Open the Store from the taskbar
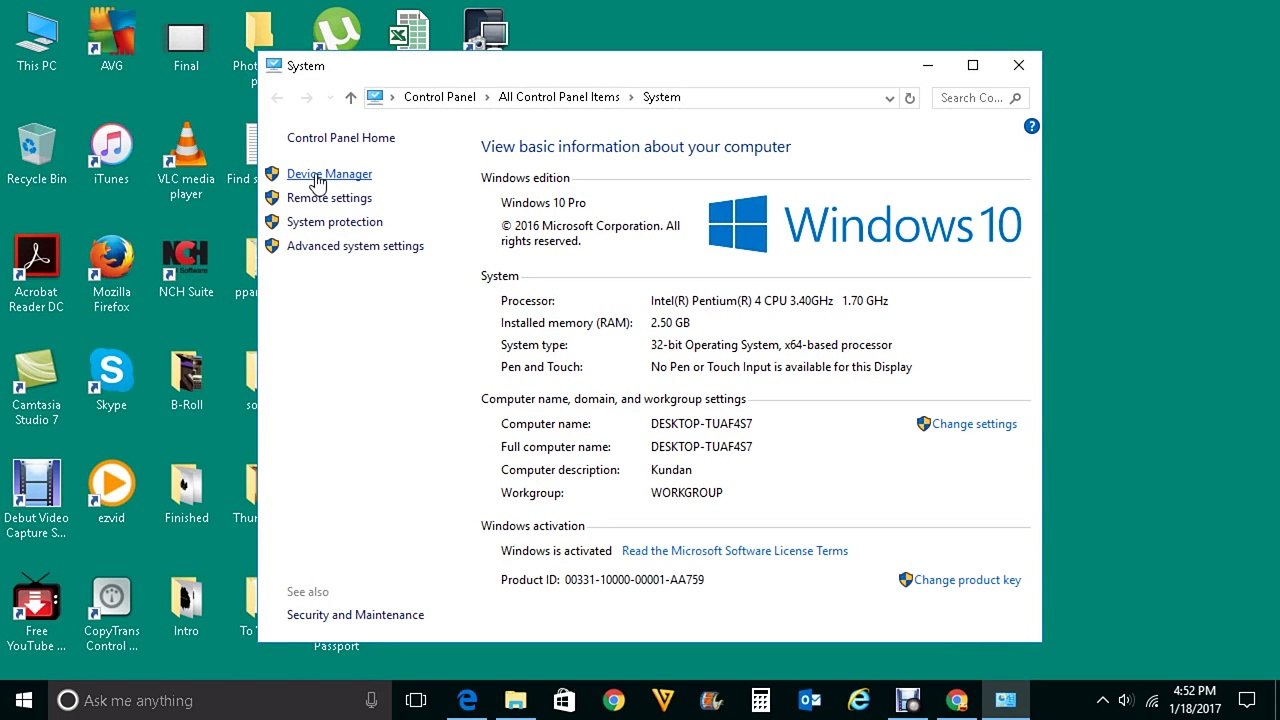This screenshot has width=1280, height=720. point(565,700)
